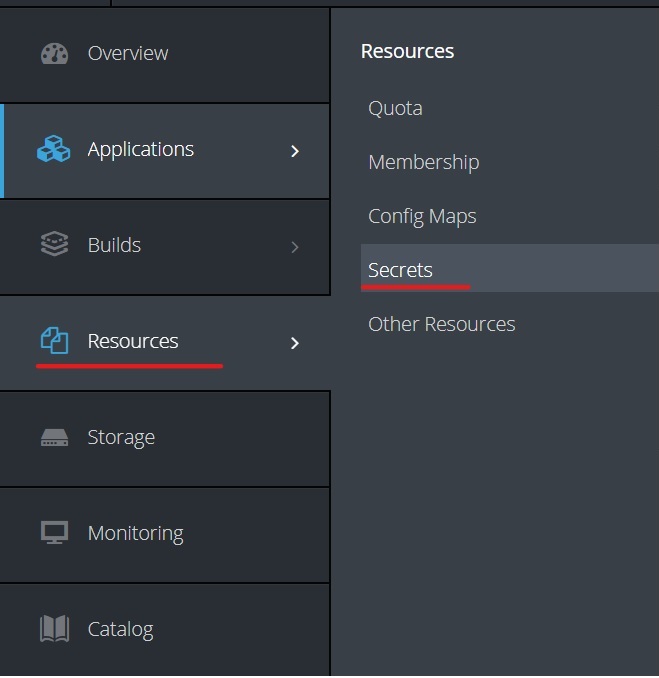
Task: Open the Monitoring section by its label
Action: pos(135,533)
